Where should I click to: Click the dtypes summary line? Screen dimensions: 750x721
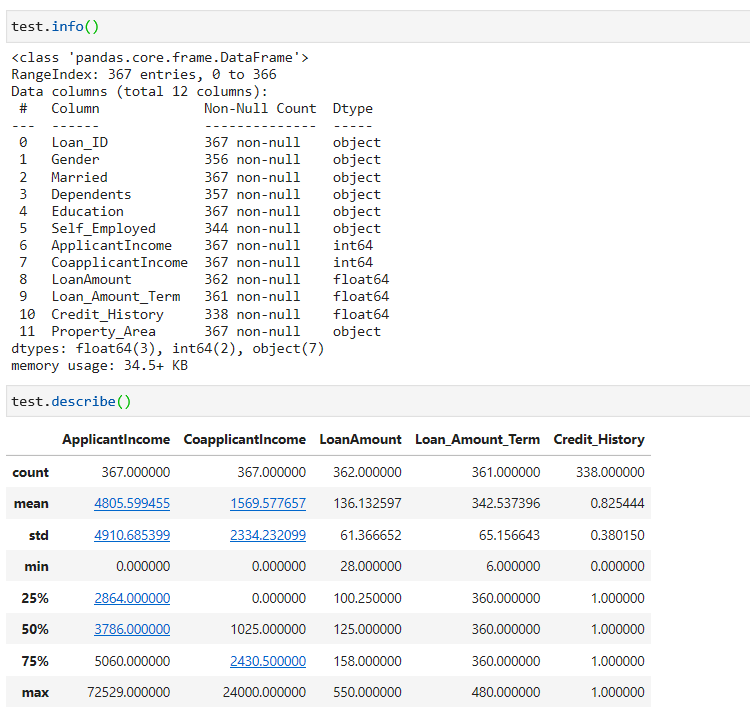click(x=167, y=348)
